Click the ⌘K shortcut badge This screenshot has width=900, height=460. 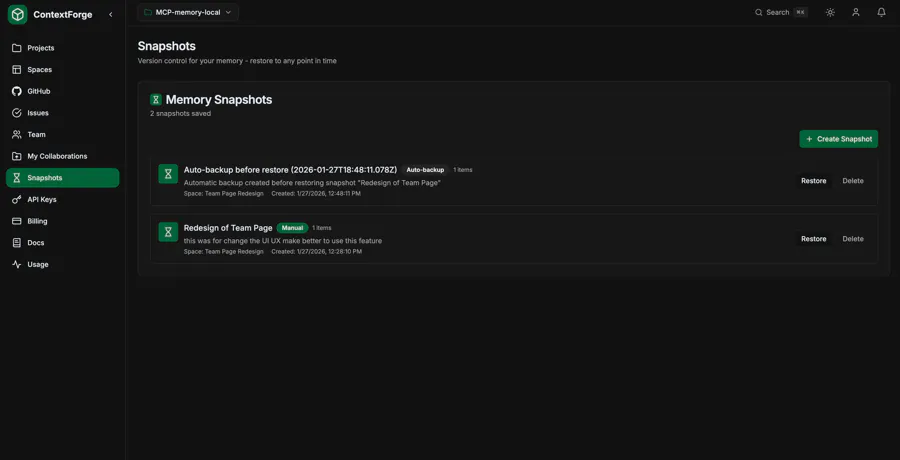(801, 12)
